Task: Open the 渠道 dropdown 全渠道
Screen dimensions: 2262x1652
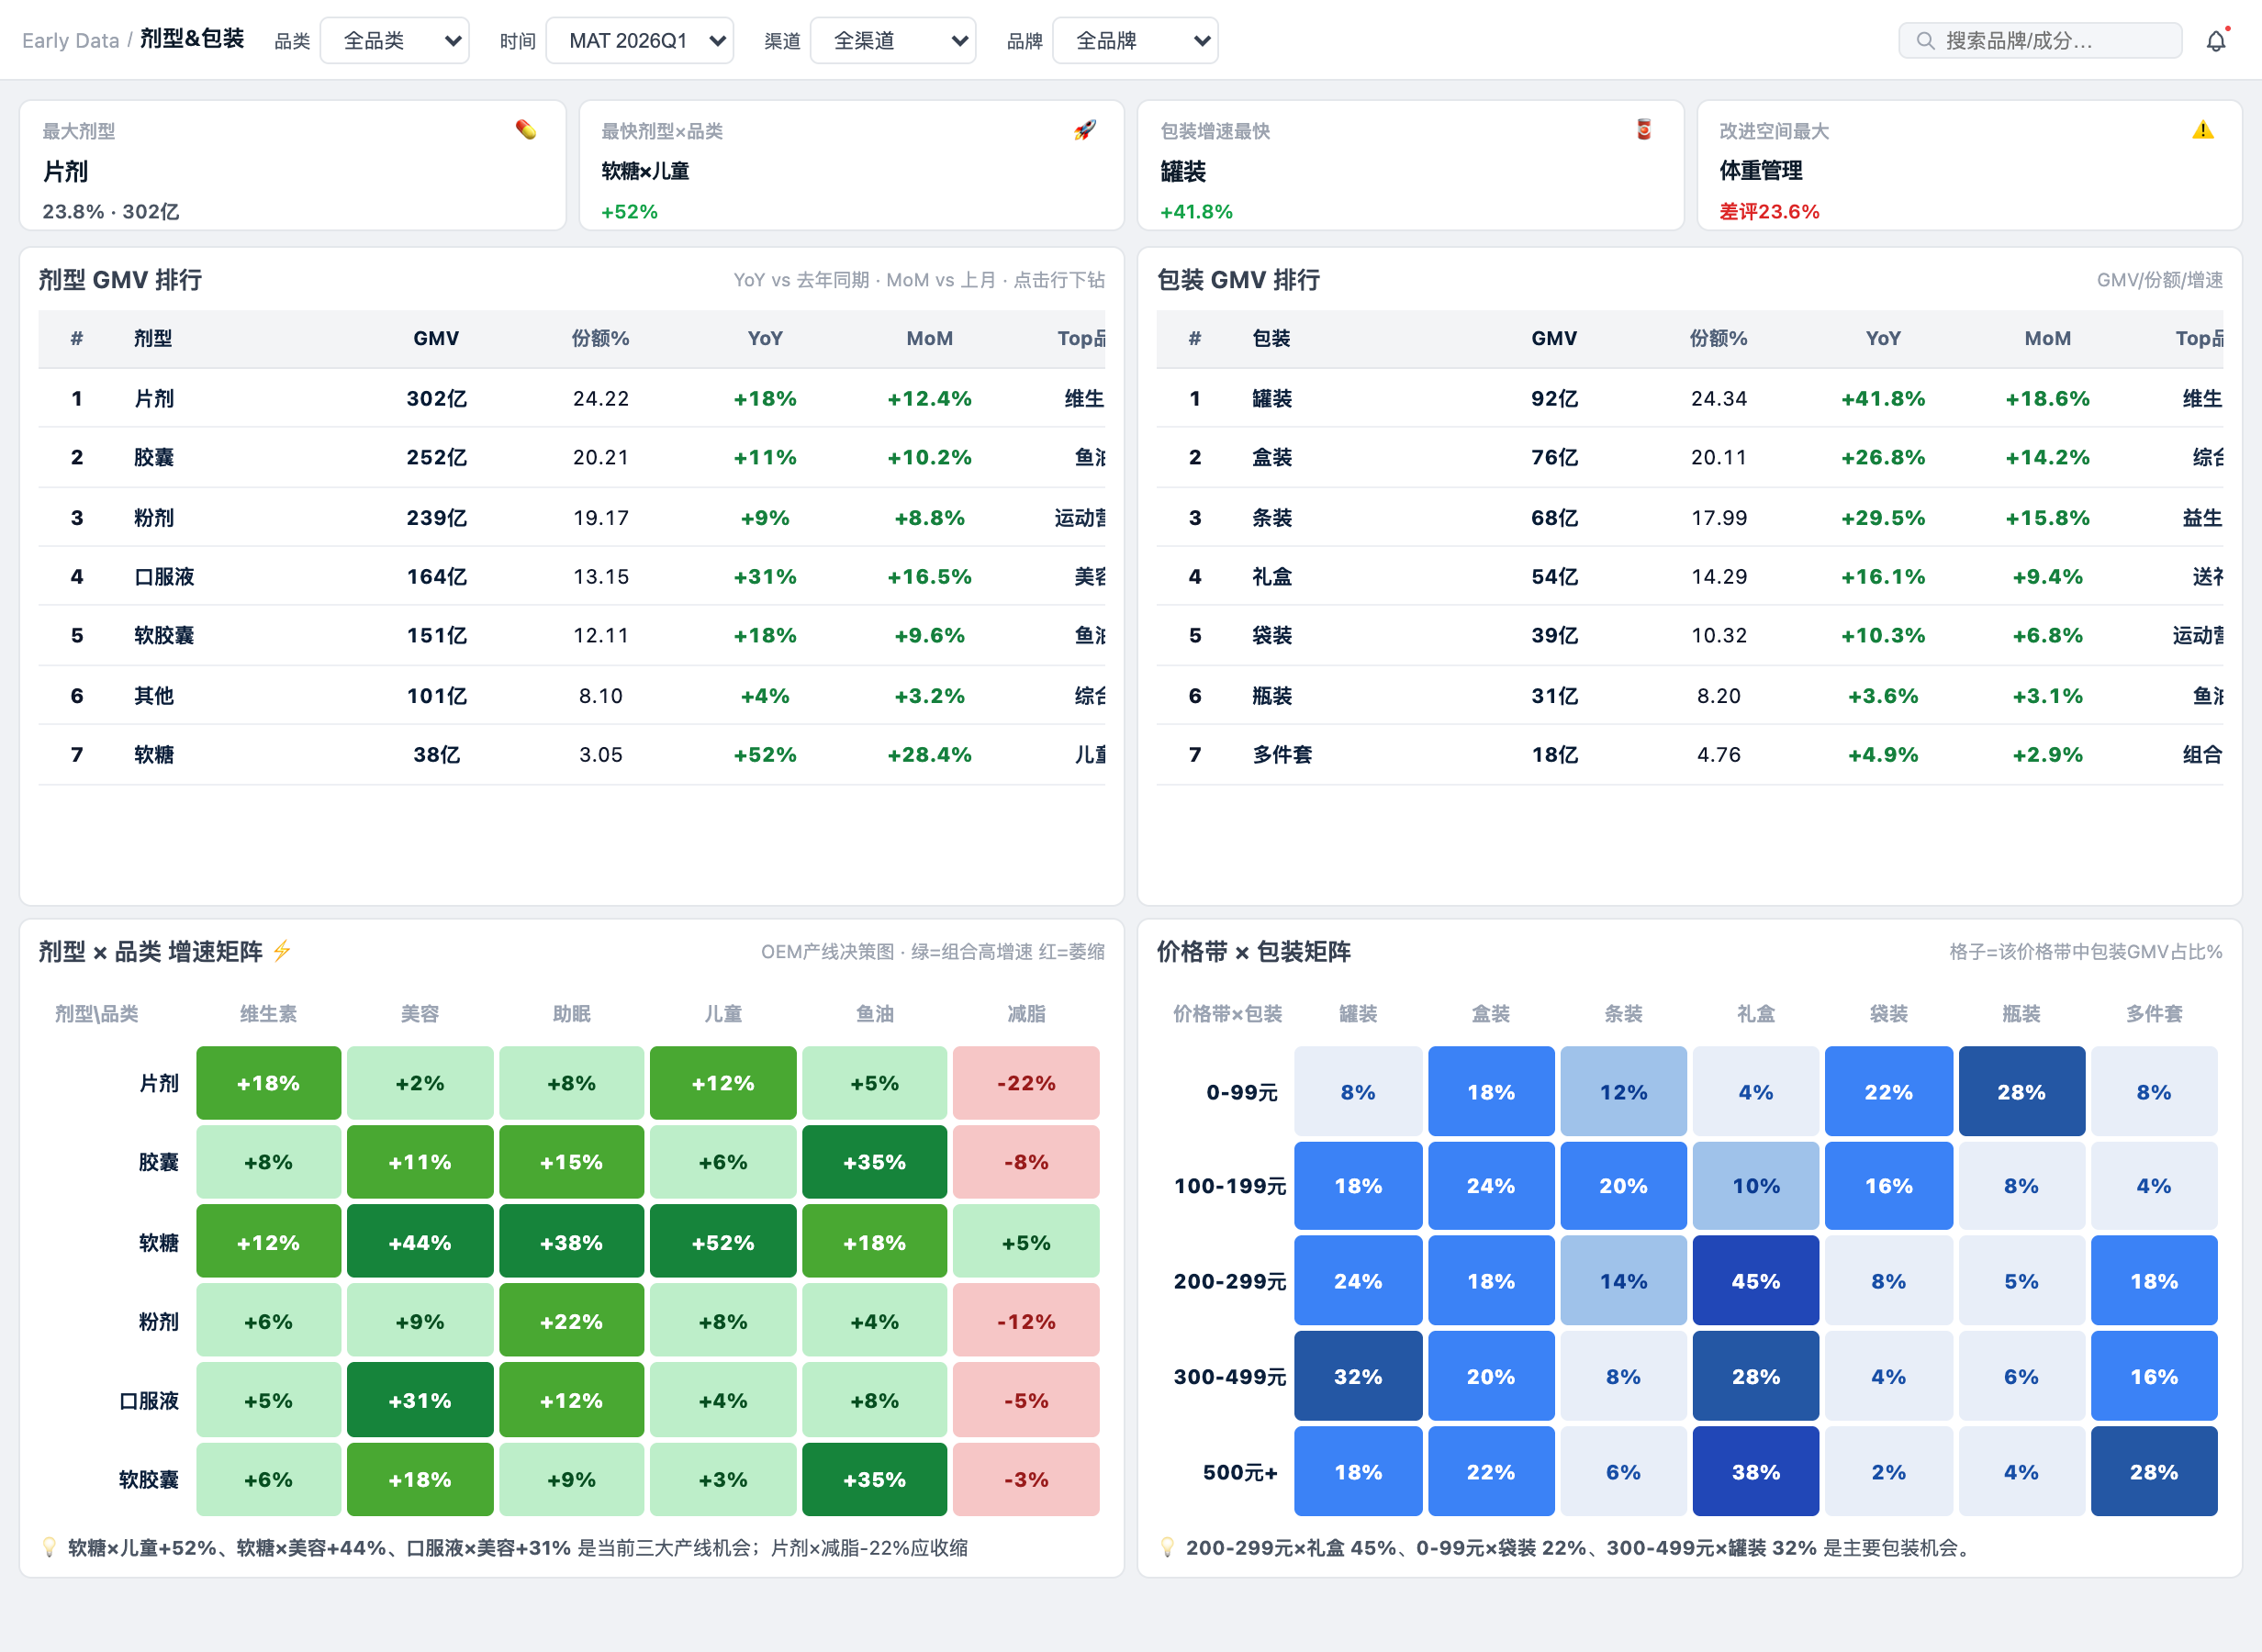Action: point(893,41)
